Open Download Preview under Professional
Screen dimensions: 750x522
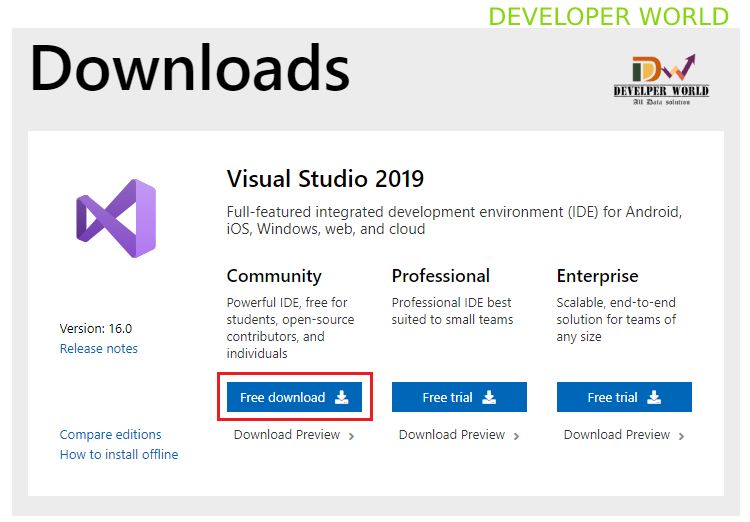tap(452, 434)
